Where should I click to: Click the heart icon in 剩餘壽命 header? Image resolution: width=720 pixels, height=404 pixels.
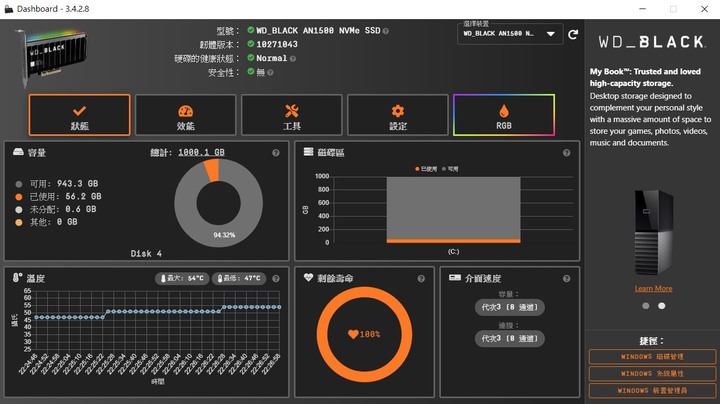click(308, 277)
